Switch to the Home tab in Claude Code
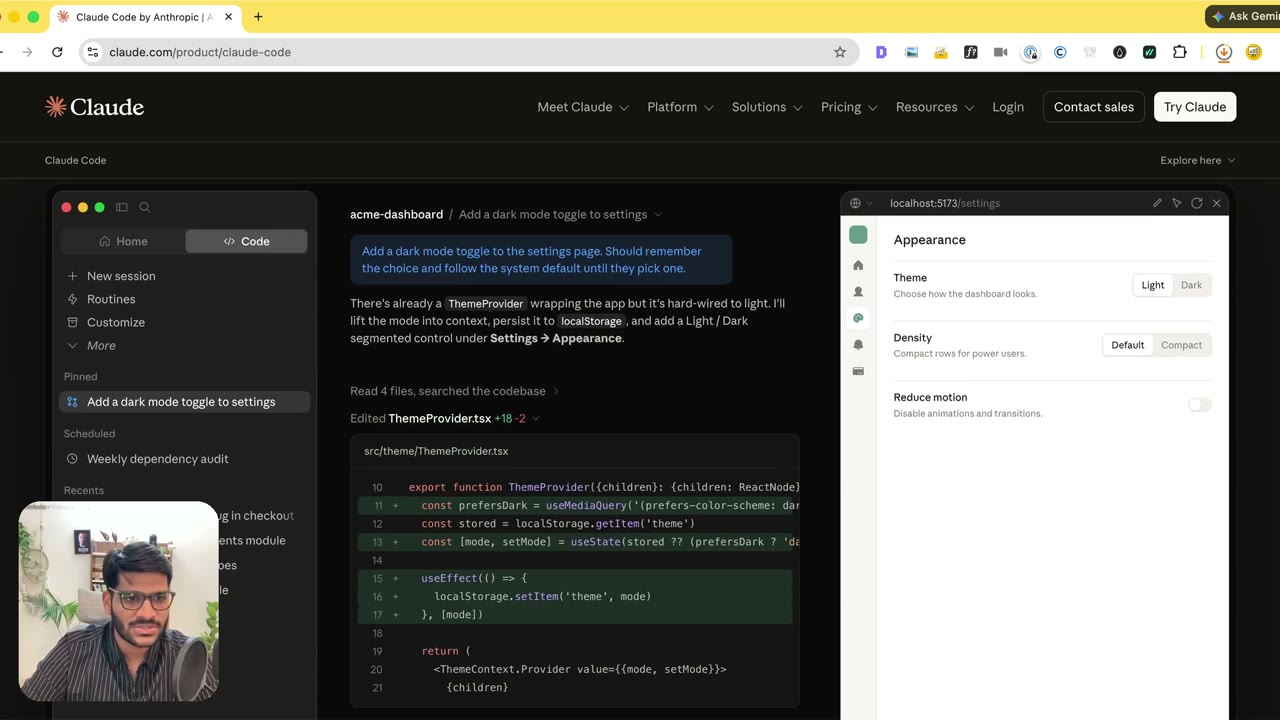 (x=123, y=241)
